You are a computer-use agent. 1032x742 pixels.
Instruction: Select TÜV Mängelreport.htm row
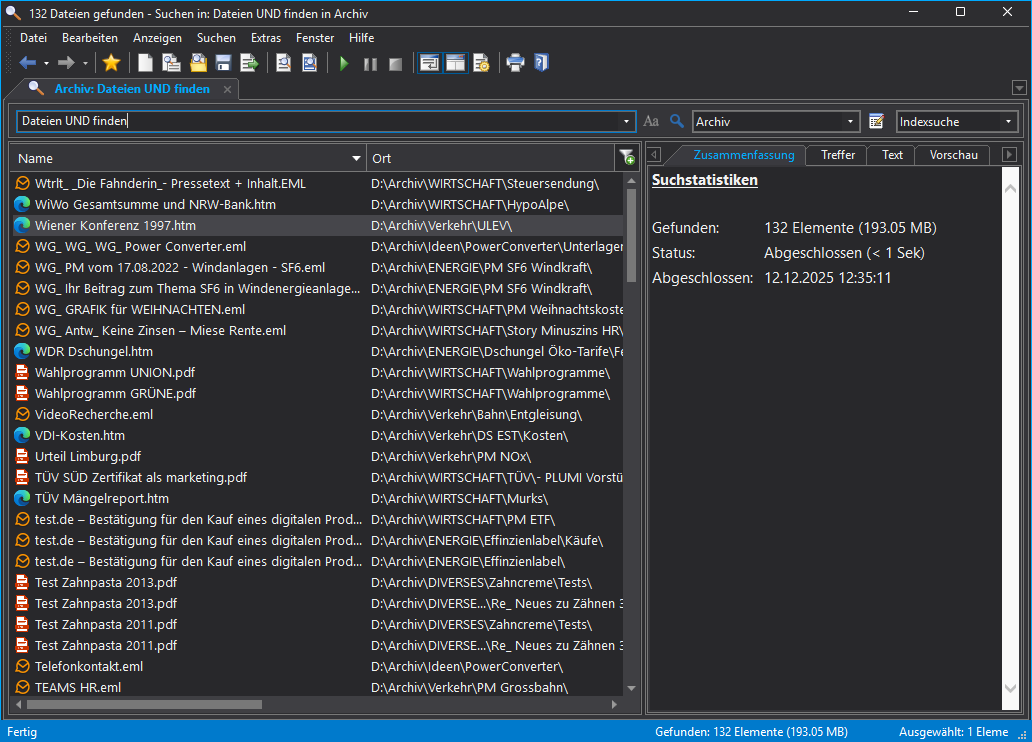(x=318, y=498)
